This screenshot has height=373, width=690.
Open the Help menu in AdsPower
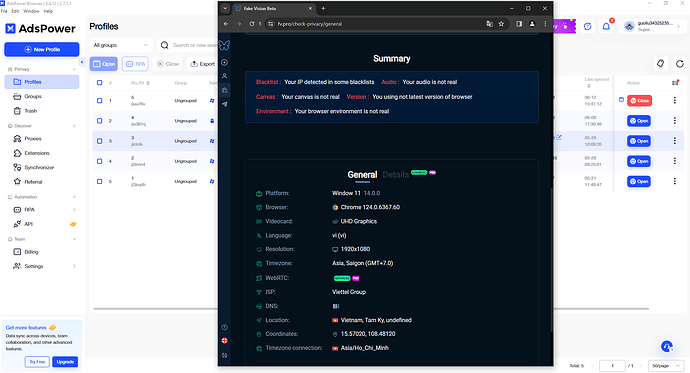(x=48, y=11)
